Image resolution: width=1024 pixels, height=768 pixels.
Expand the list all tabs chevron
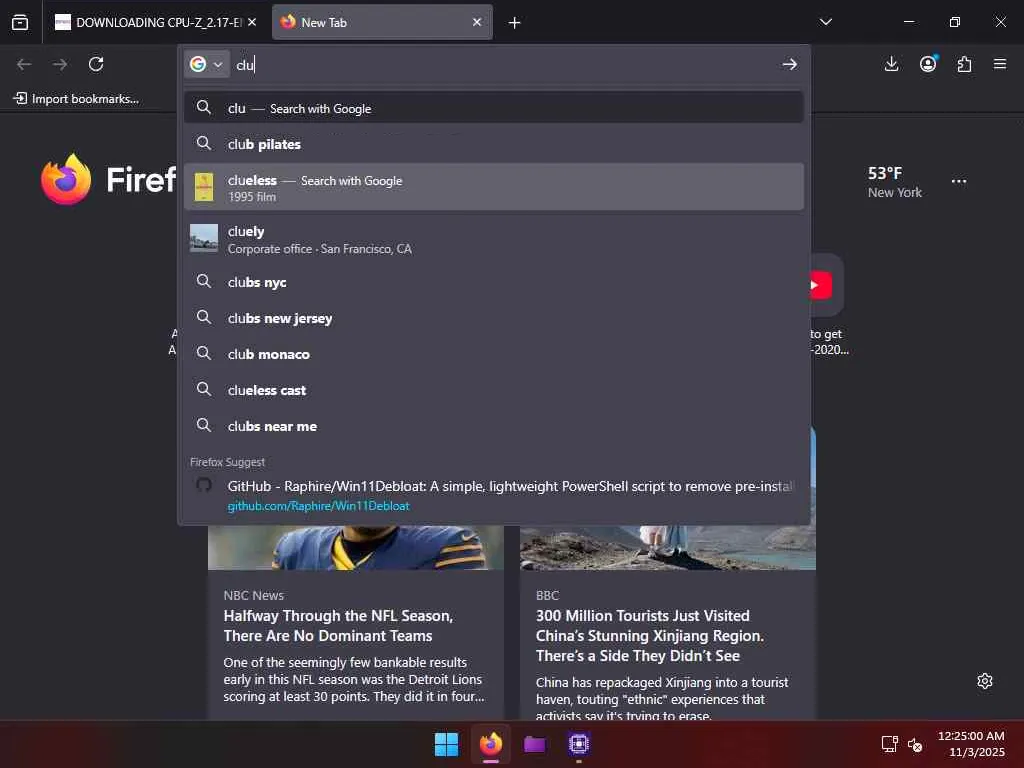point(825,22)
